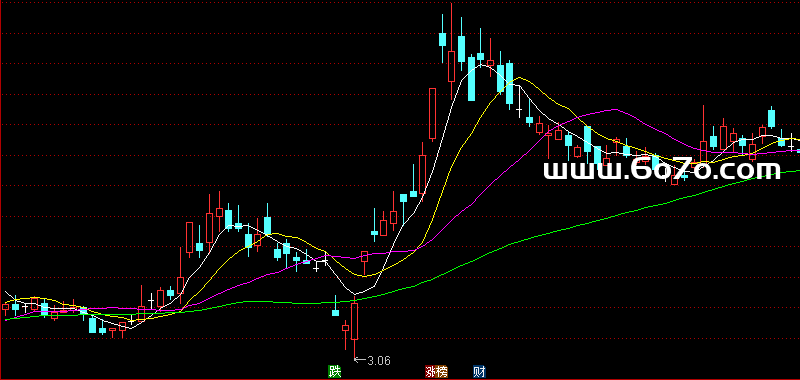Select the first cyan candle at the top
Image resolution: width=800 pixels, height=380 pixels.
(442, 40)
